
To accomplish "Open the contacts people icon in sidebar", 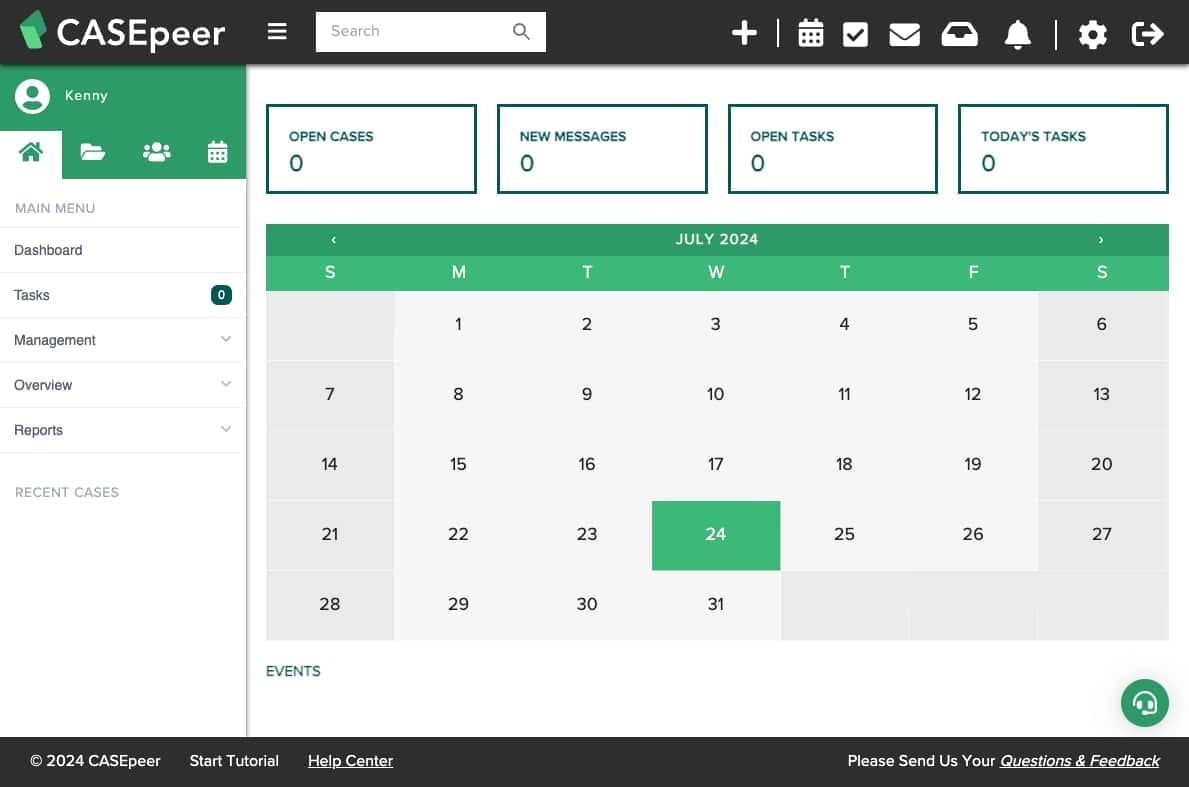I will pos(156,151).
